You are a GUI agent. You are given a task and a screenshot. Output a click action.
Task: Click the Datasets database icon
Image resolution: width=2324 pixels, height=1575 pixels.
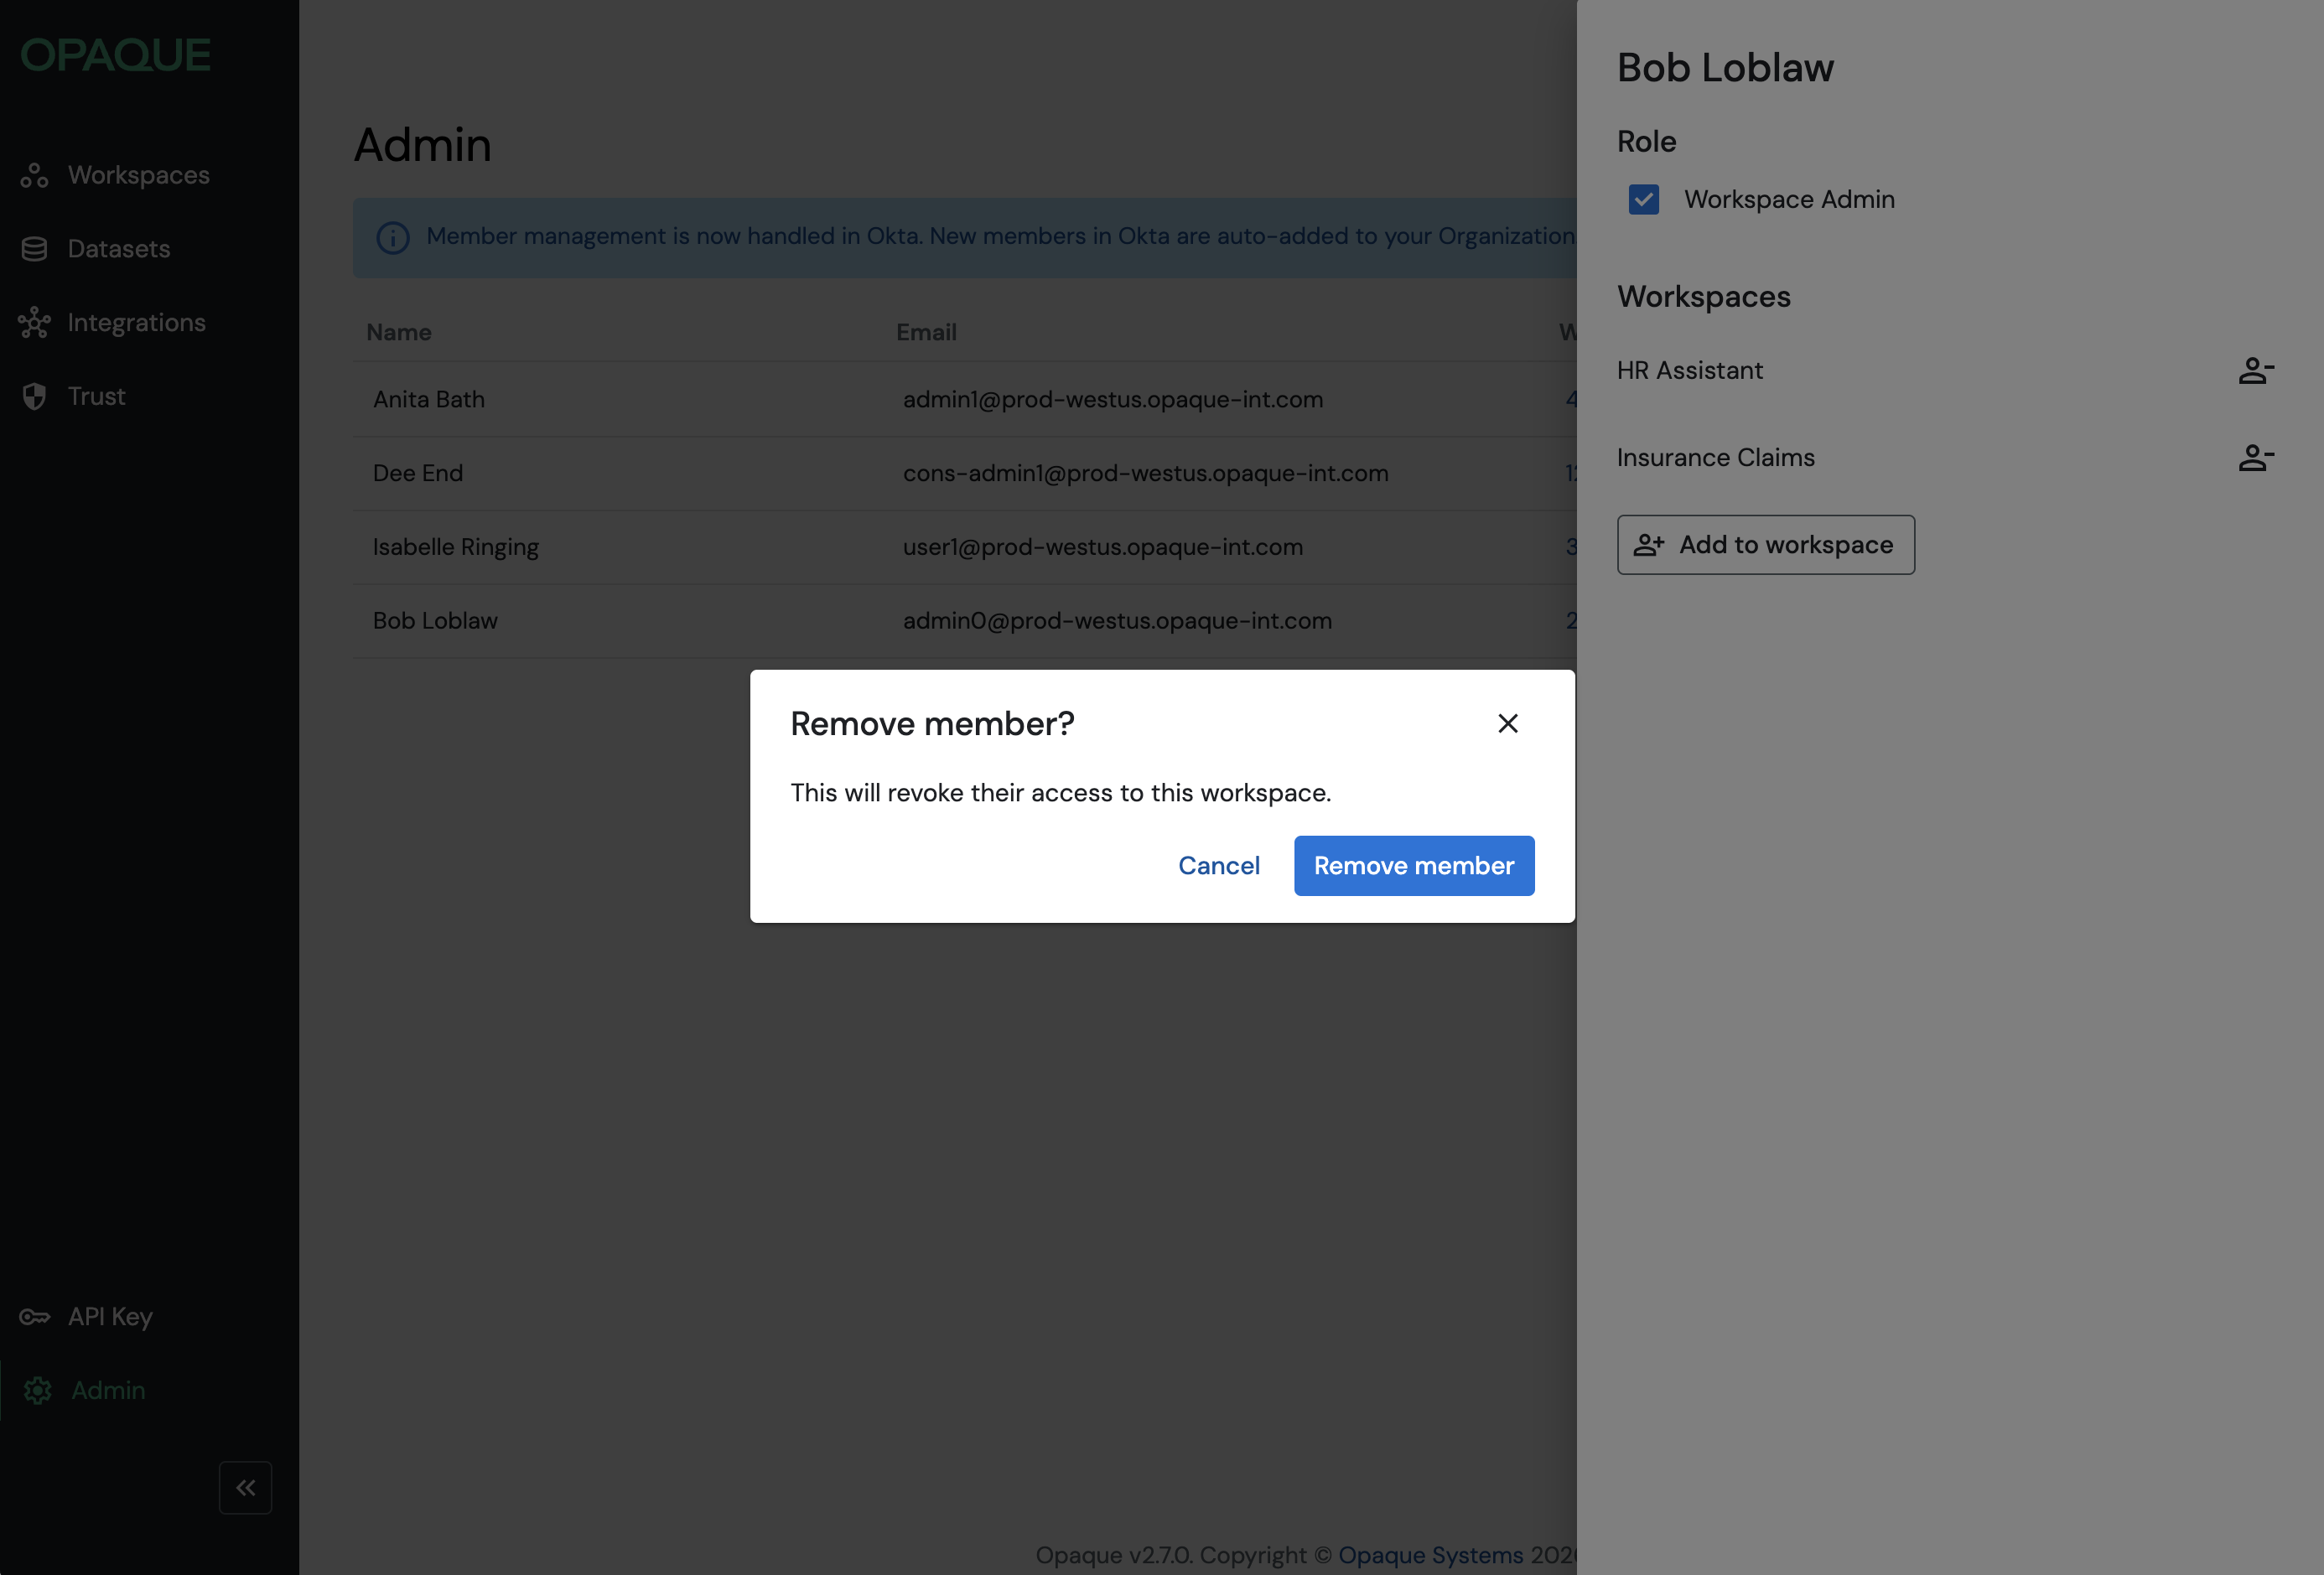click(34, 249)
